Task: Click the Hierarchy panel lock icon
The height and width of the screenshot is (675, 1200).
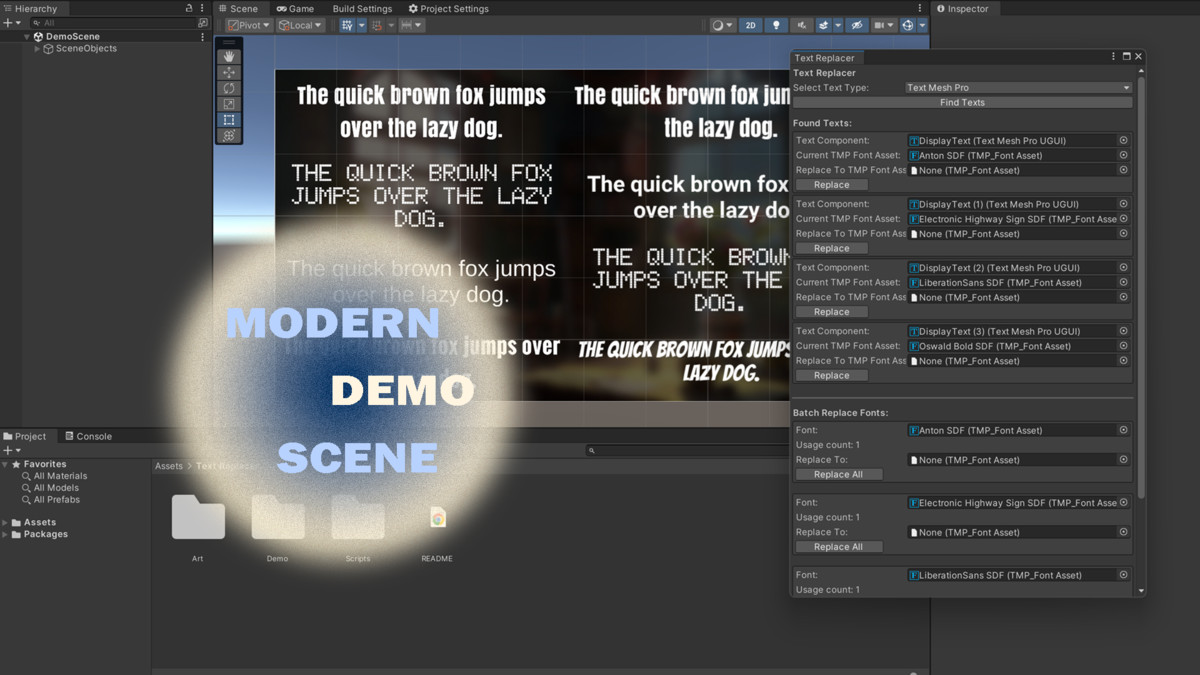Action: 189,8
